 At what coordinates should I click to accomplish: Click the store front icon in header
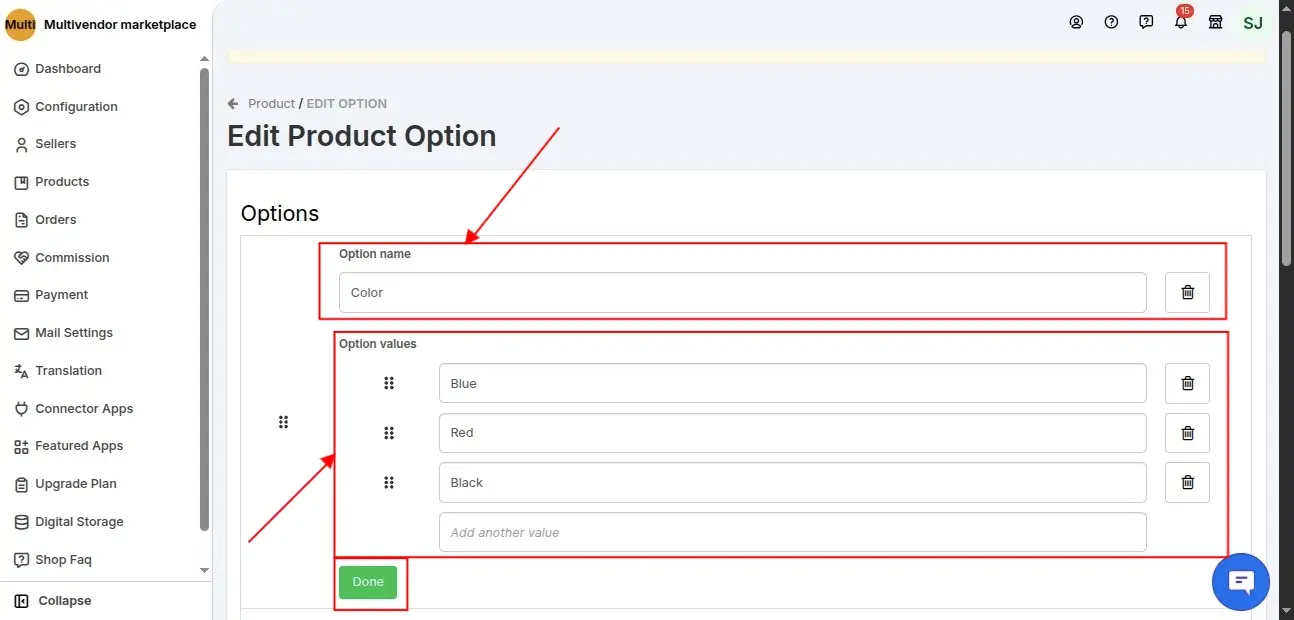(x=1216, y=22)
